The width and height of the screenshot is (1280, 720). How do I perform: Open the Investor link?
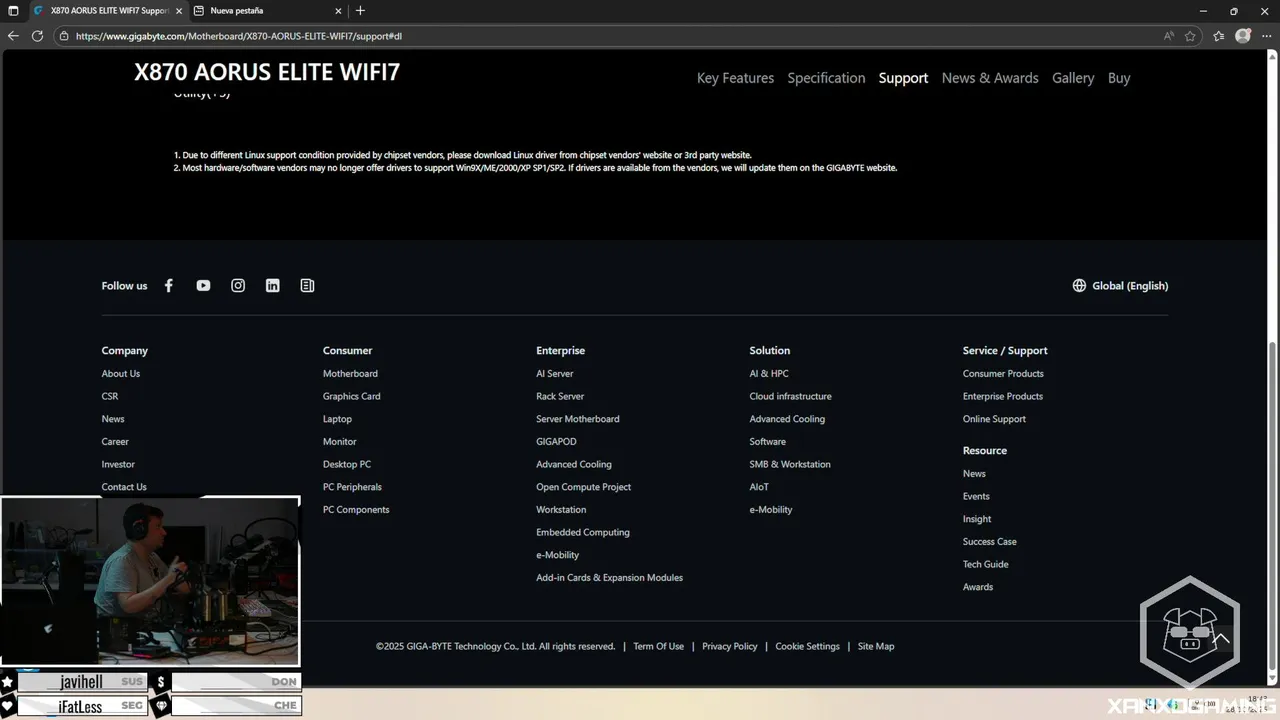118,464
